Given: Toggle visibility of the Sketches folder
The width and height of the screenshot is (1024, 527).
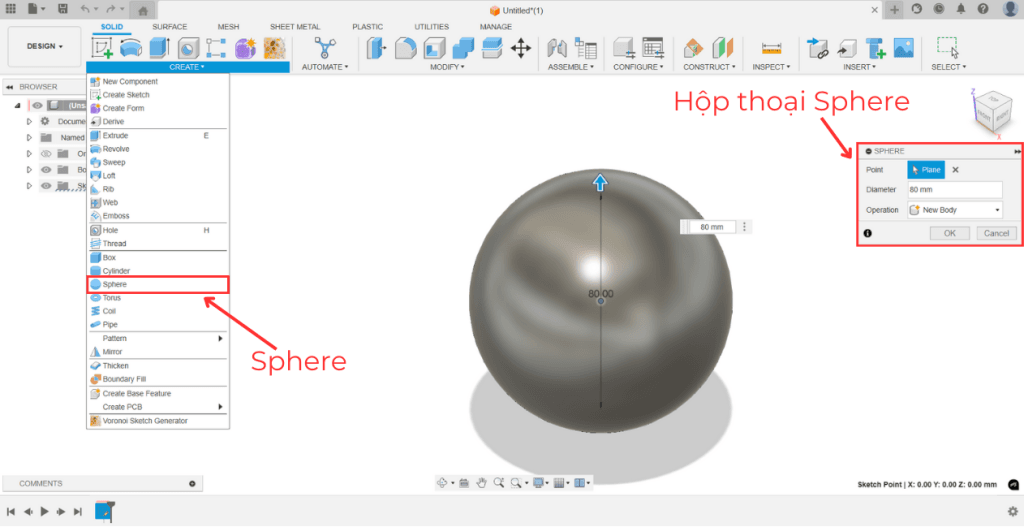Looking at the screenshot, I should tap(45, 186).
